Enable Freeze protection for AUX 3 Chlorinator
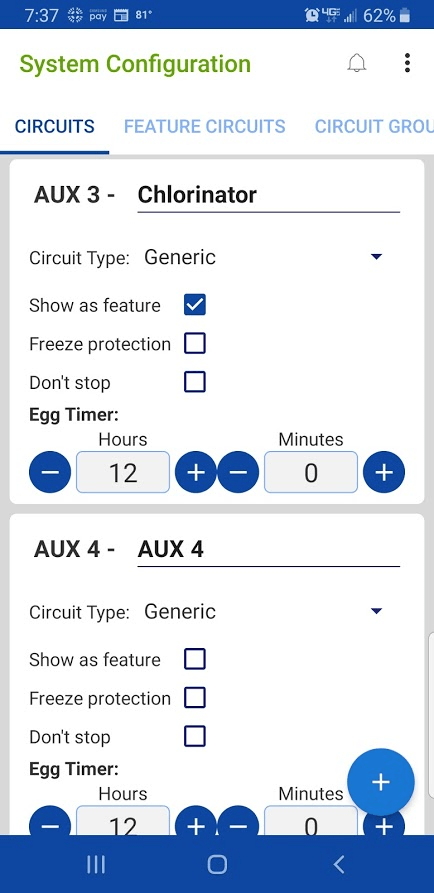The width and height of the screenshot is (434, 893). tap(195, 344)
